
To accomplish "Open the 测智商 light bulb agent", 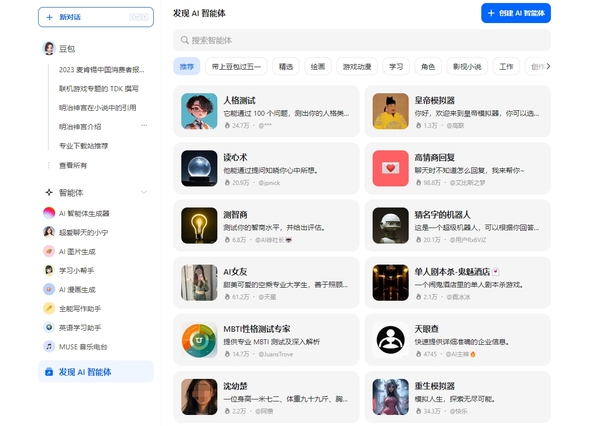I will [200, 225].
